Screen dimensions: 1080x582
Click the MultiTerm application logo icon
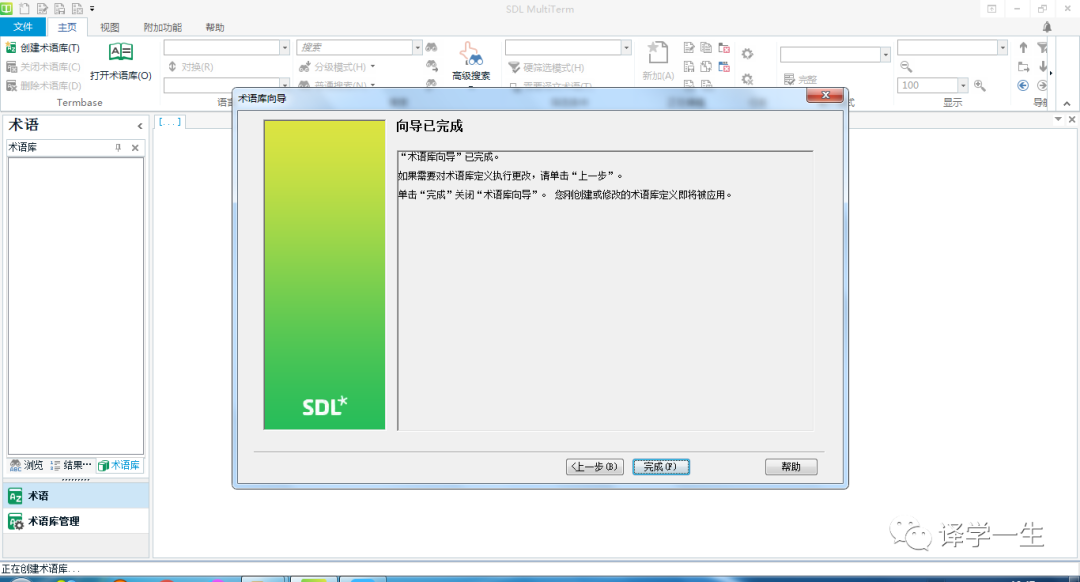6,8
